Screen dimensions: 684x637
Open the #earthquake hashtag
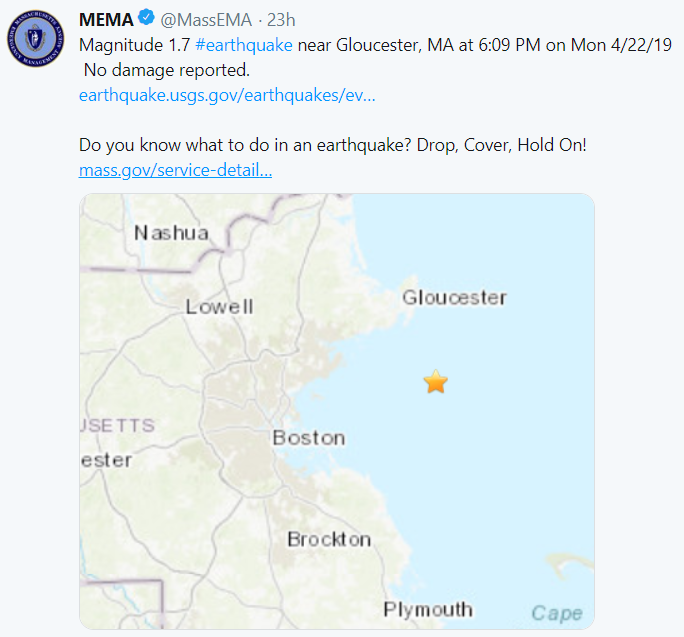[244, 46]
